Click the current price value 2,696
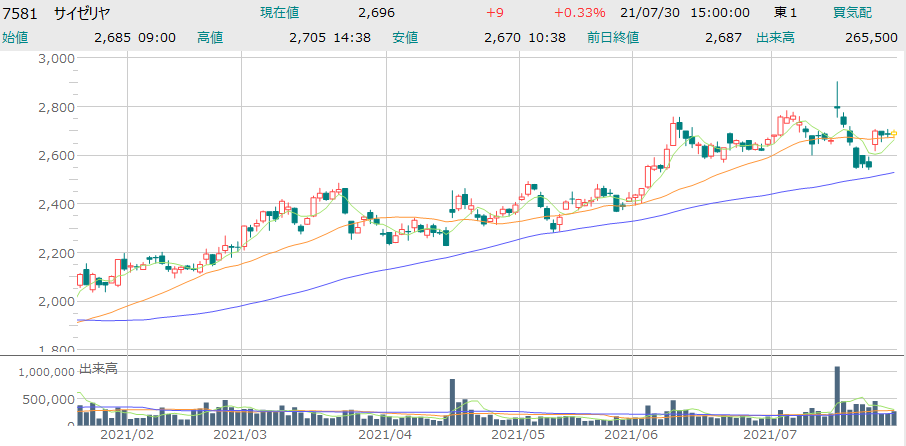The image size is (906, 446). point(376,13)
